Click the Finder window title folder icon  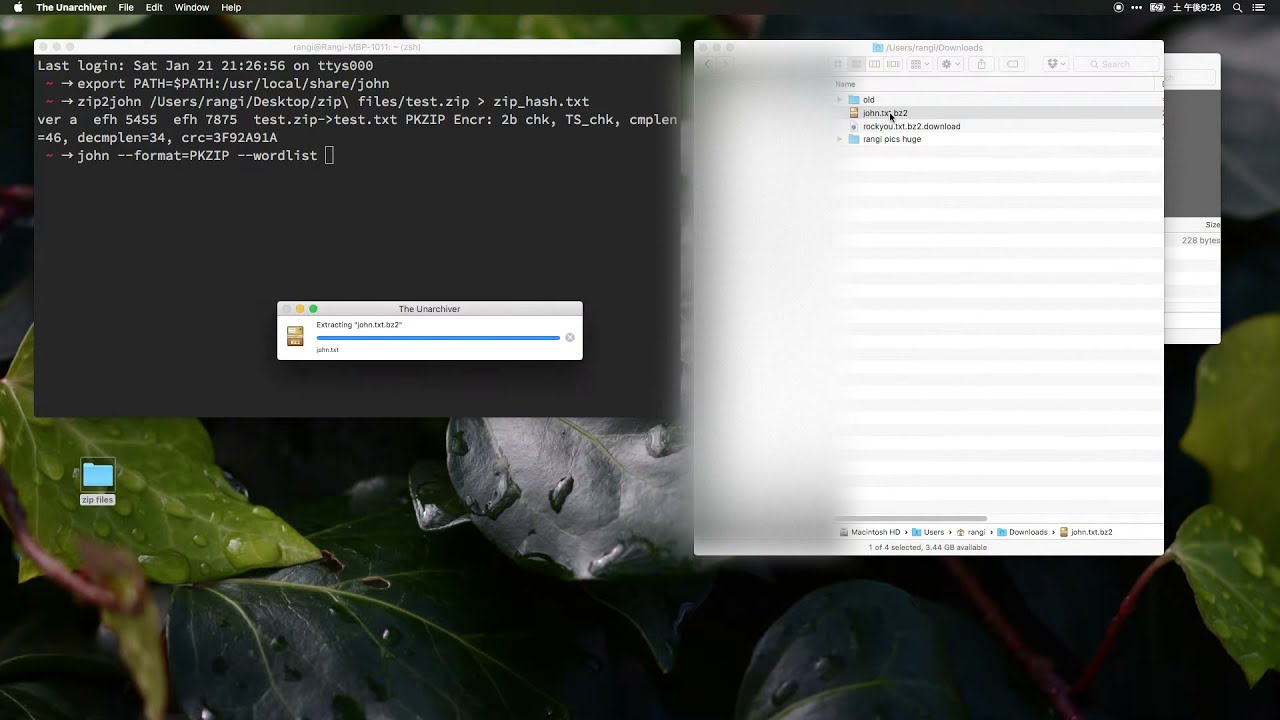pos(878,47)
